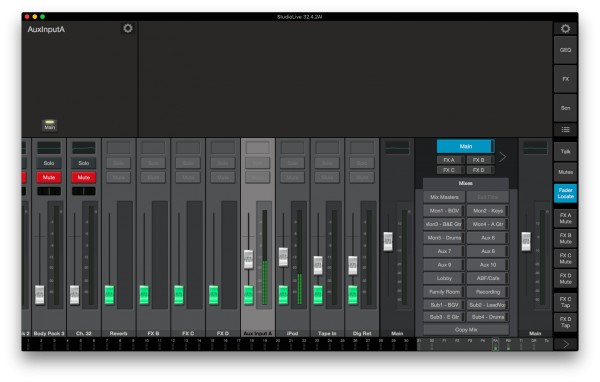Open EQ thumbnail on the rightmost Main strip
Image resolution: width=600 pixels, height=382 pixels.
point(535,148)
